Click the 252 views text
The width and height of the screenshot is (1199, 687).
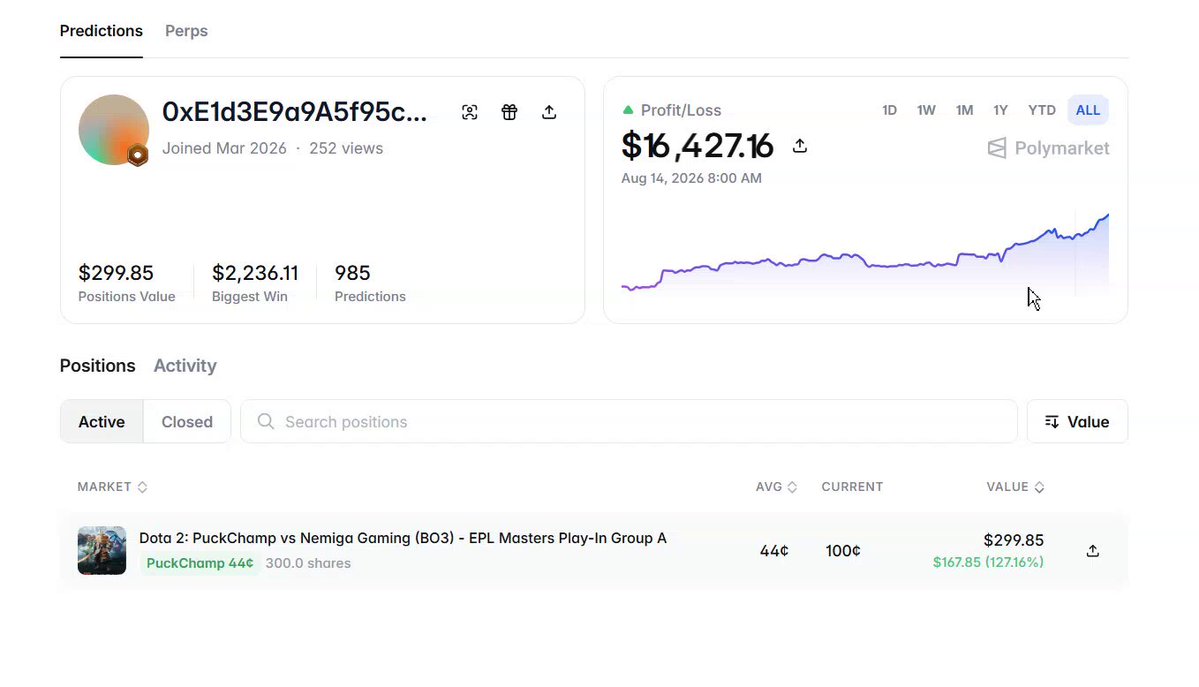tap(346, 148)
